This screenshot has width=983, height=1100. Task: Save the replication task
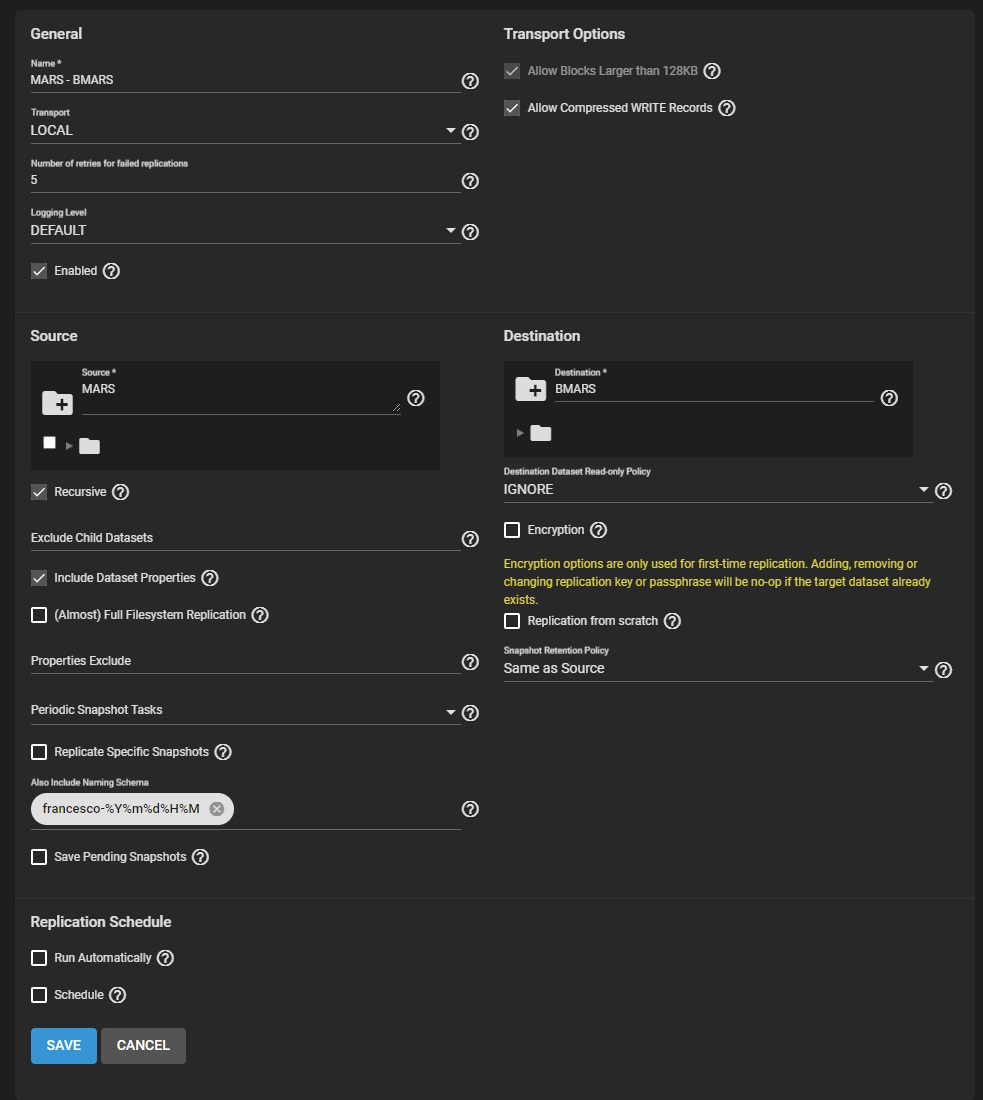tap(64, 1045)
